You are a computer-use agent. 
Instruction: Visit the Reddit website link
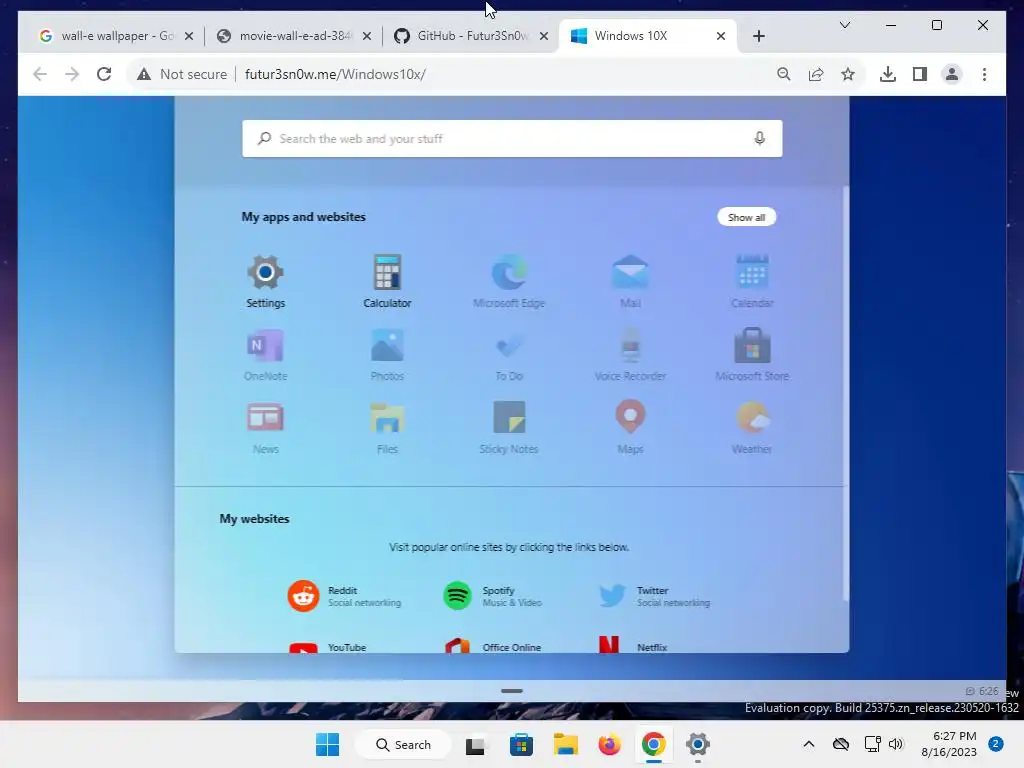pyautogui.click(x=345, y=596)
